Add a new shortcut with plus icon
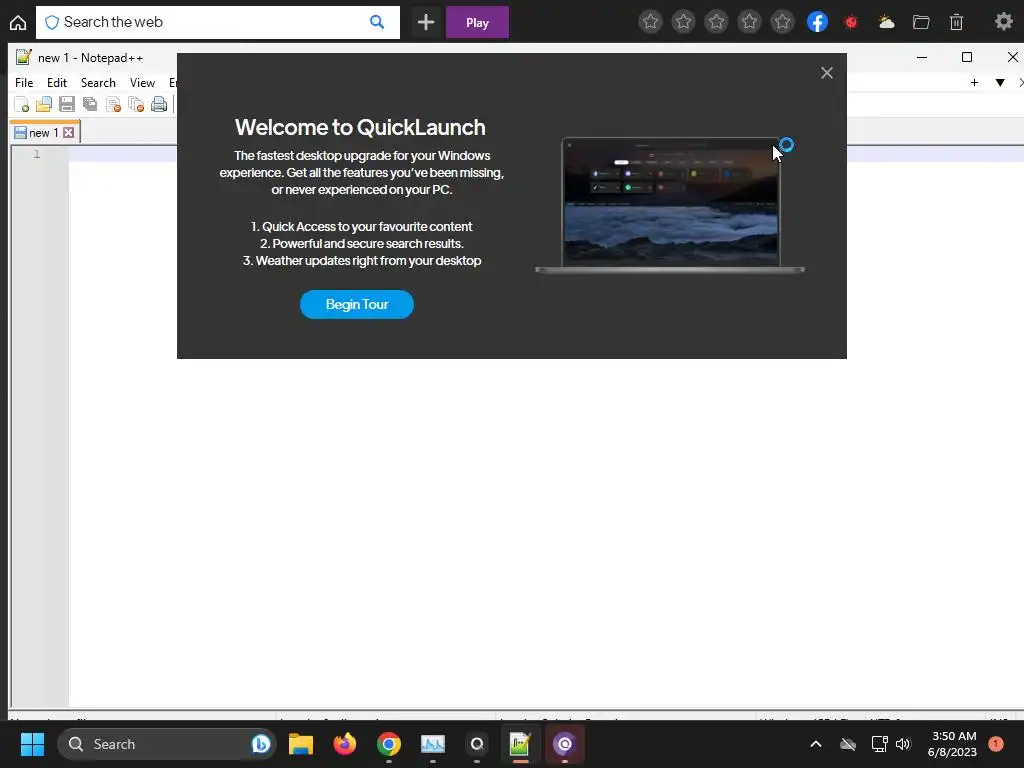The image size is (1024, 768). [426, 22]
